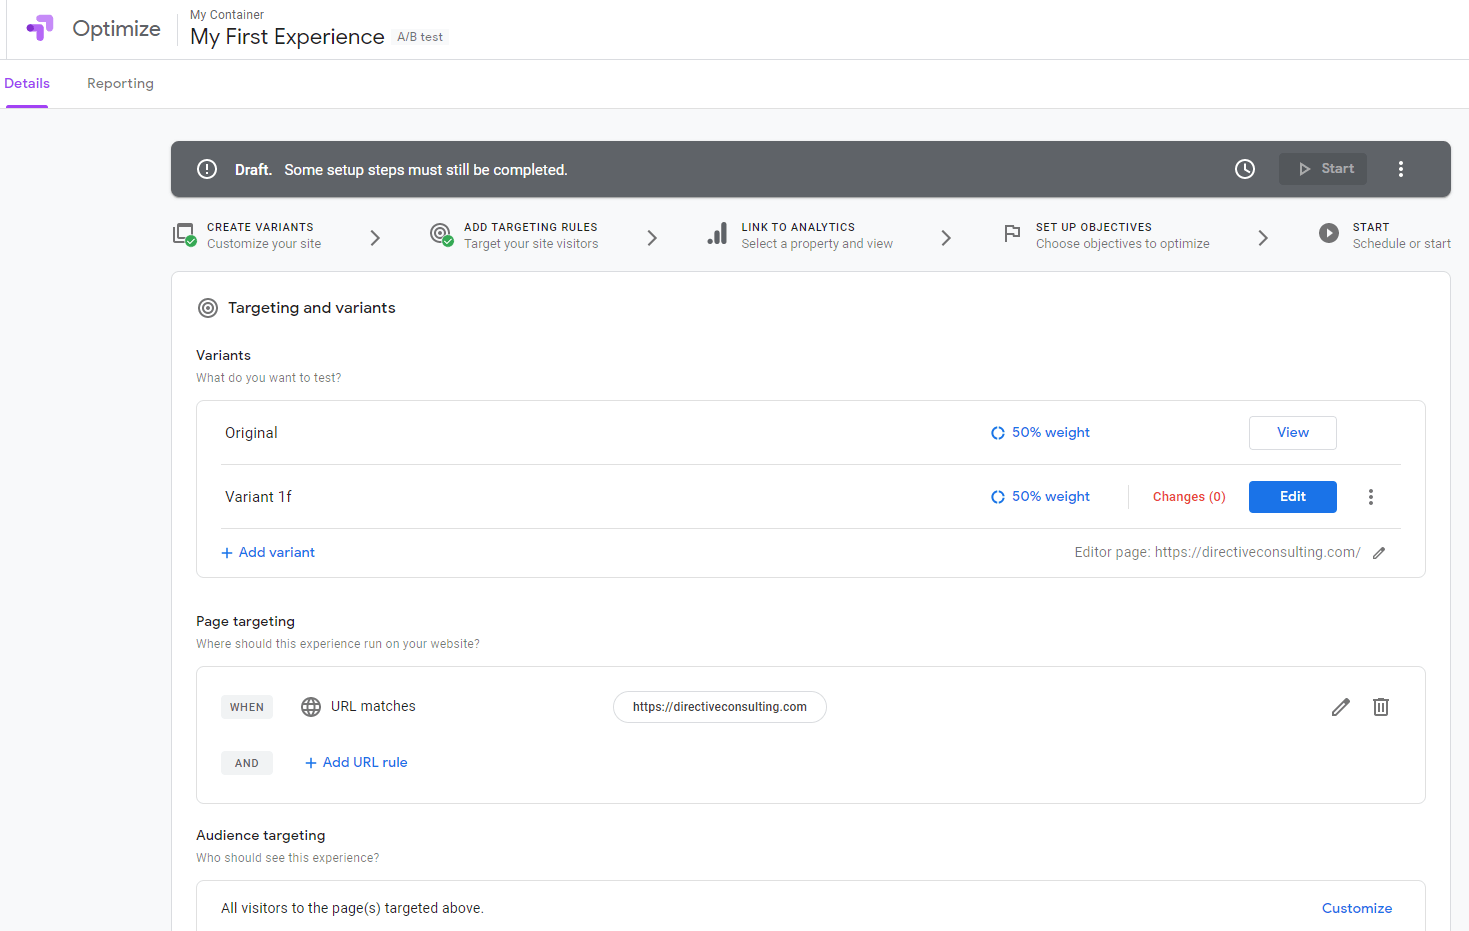Click the Original variant name
Viewport: 1469px width, 931px height.
click(251, 433)
